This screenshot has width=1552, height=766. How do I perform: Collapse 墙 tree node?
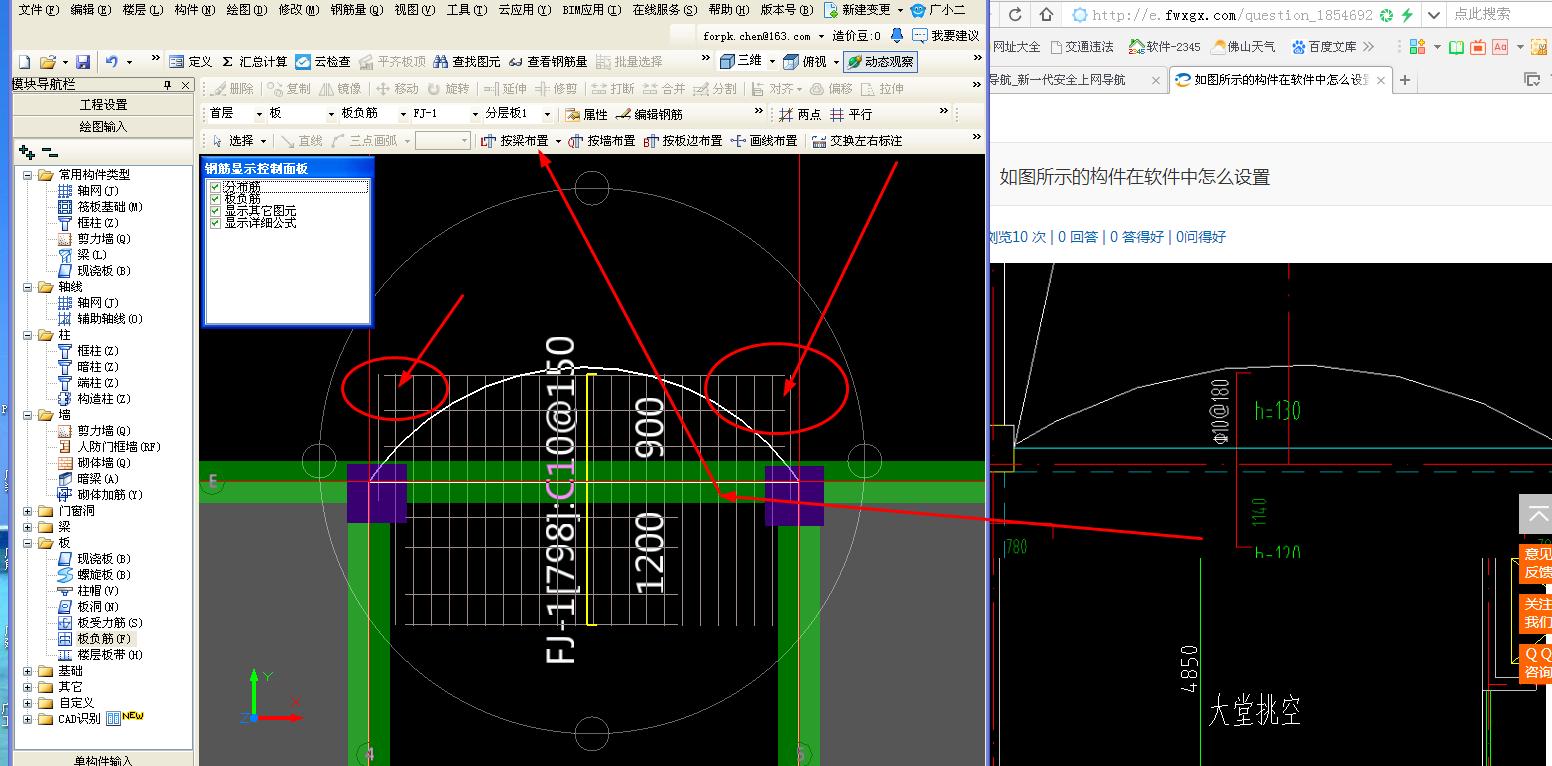pos(28,415)
